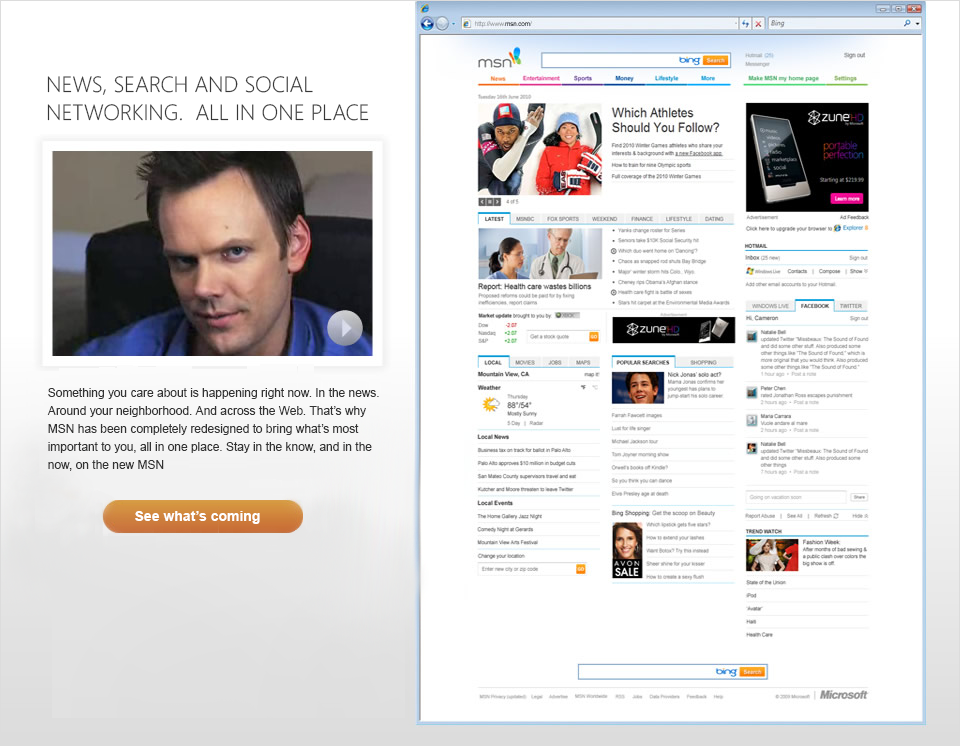Switch to the MAPS local tab
Viewport: 960px width, 746px height.
tap(583, 363)
